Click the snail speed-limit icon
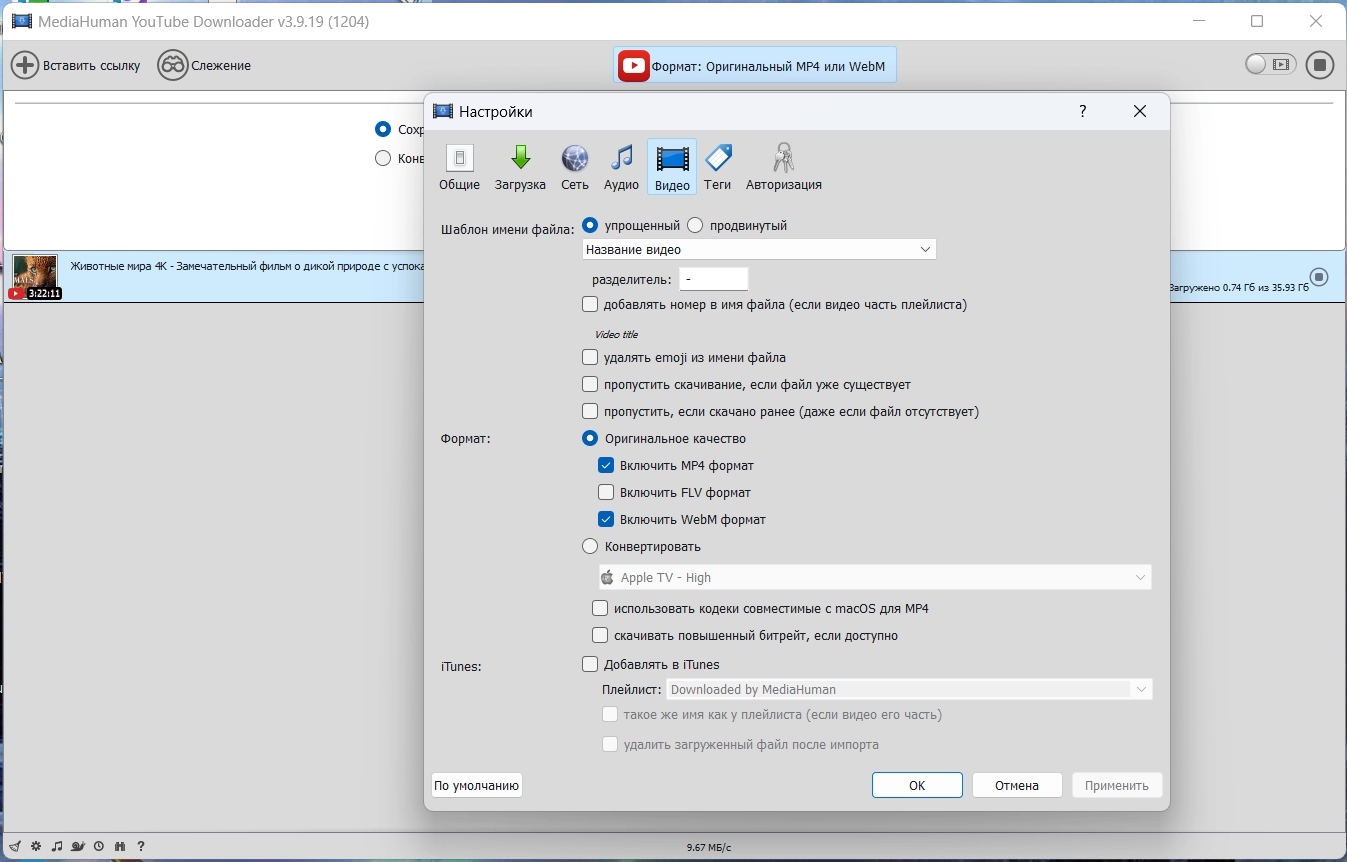The width and height of the screenshot is (1347, 862). pos(78,847)
